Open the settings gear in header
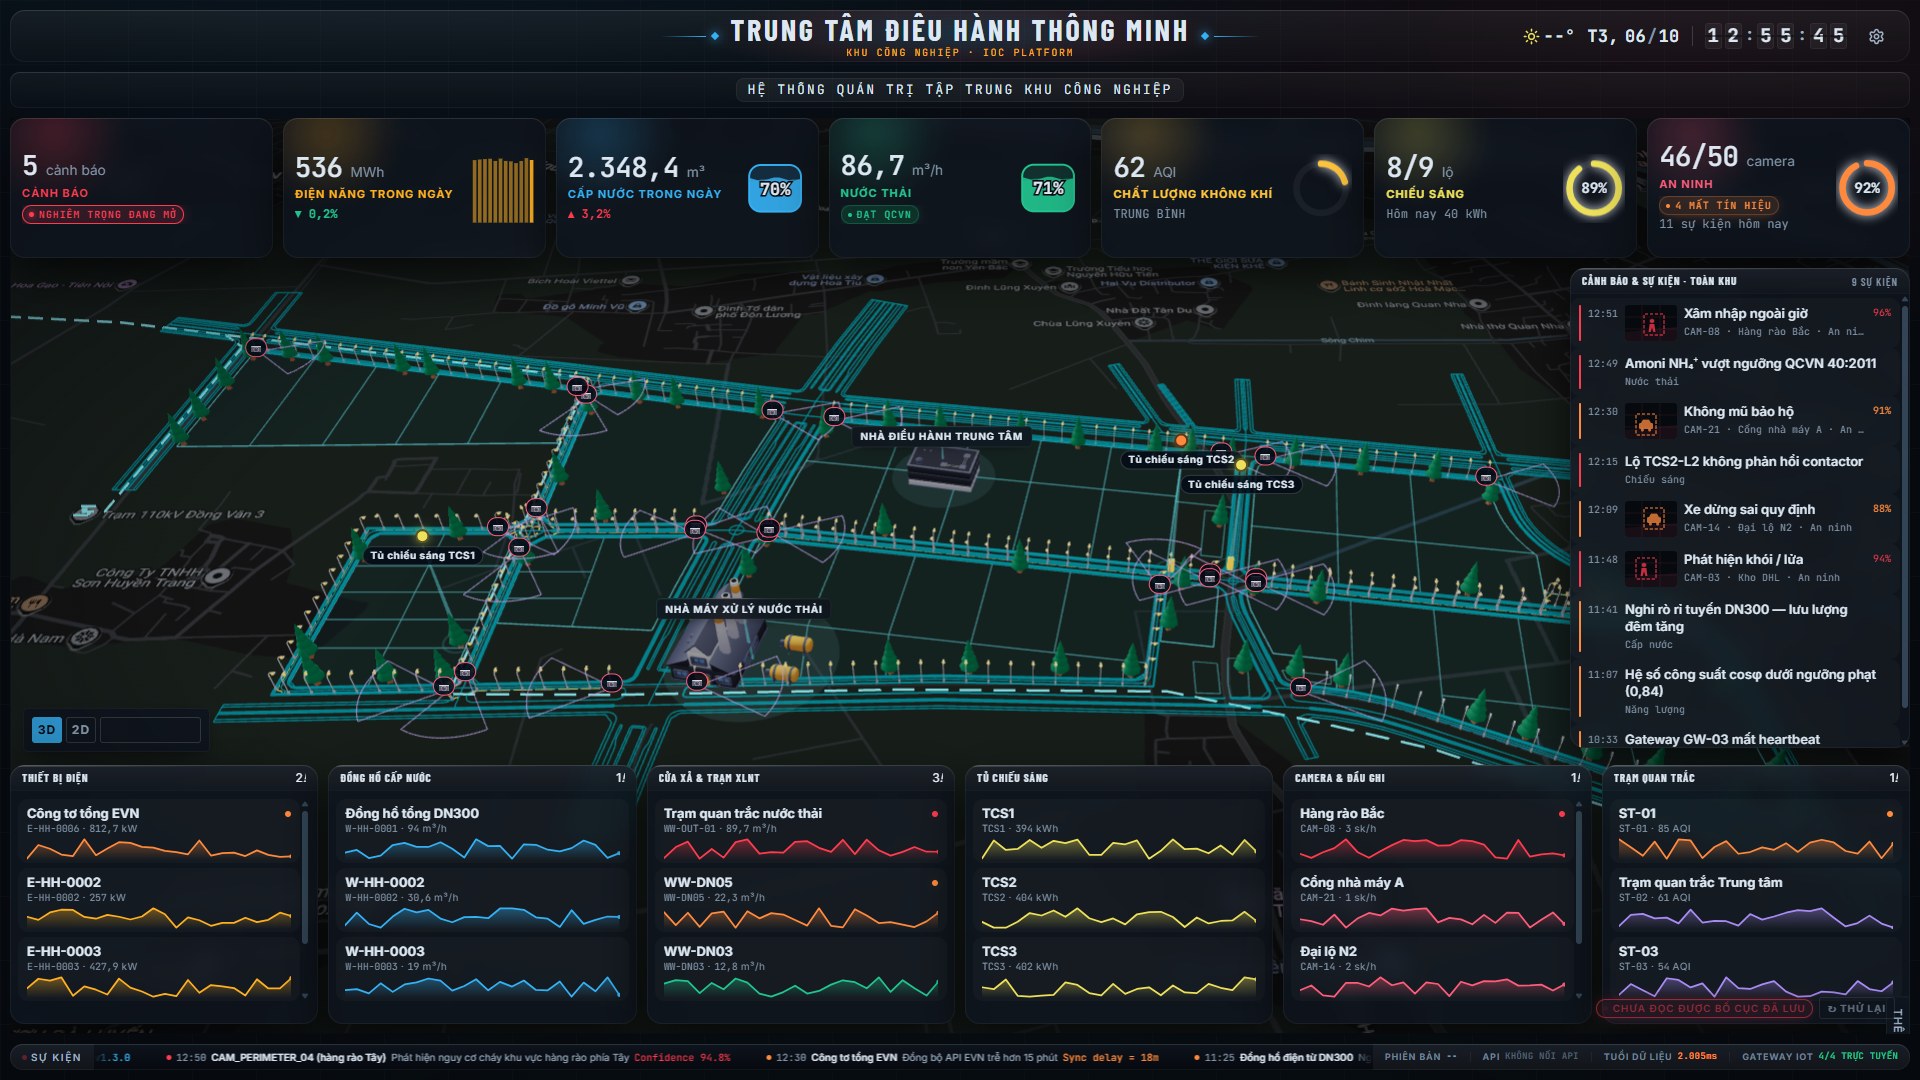The image size is (1920, 1080). coord(1876,36)
